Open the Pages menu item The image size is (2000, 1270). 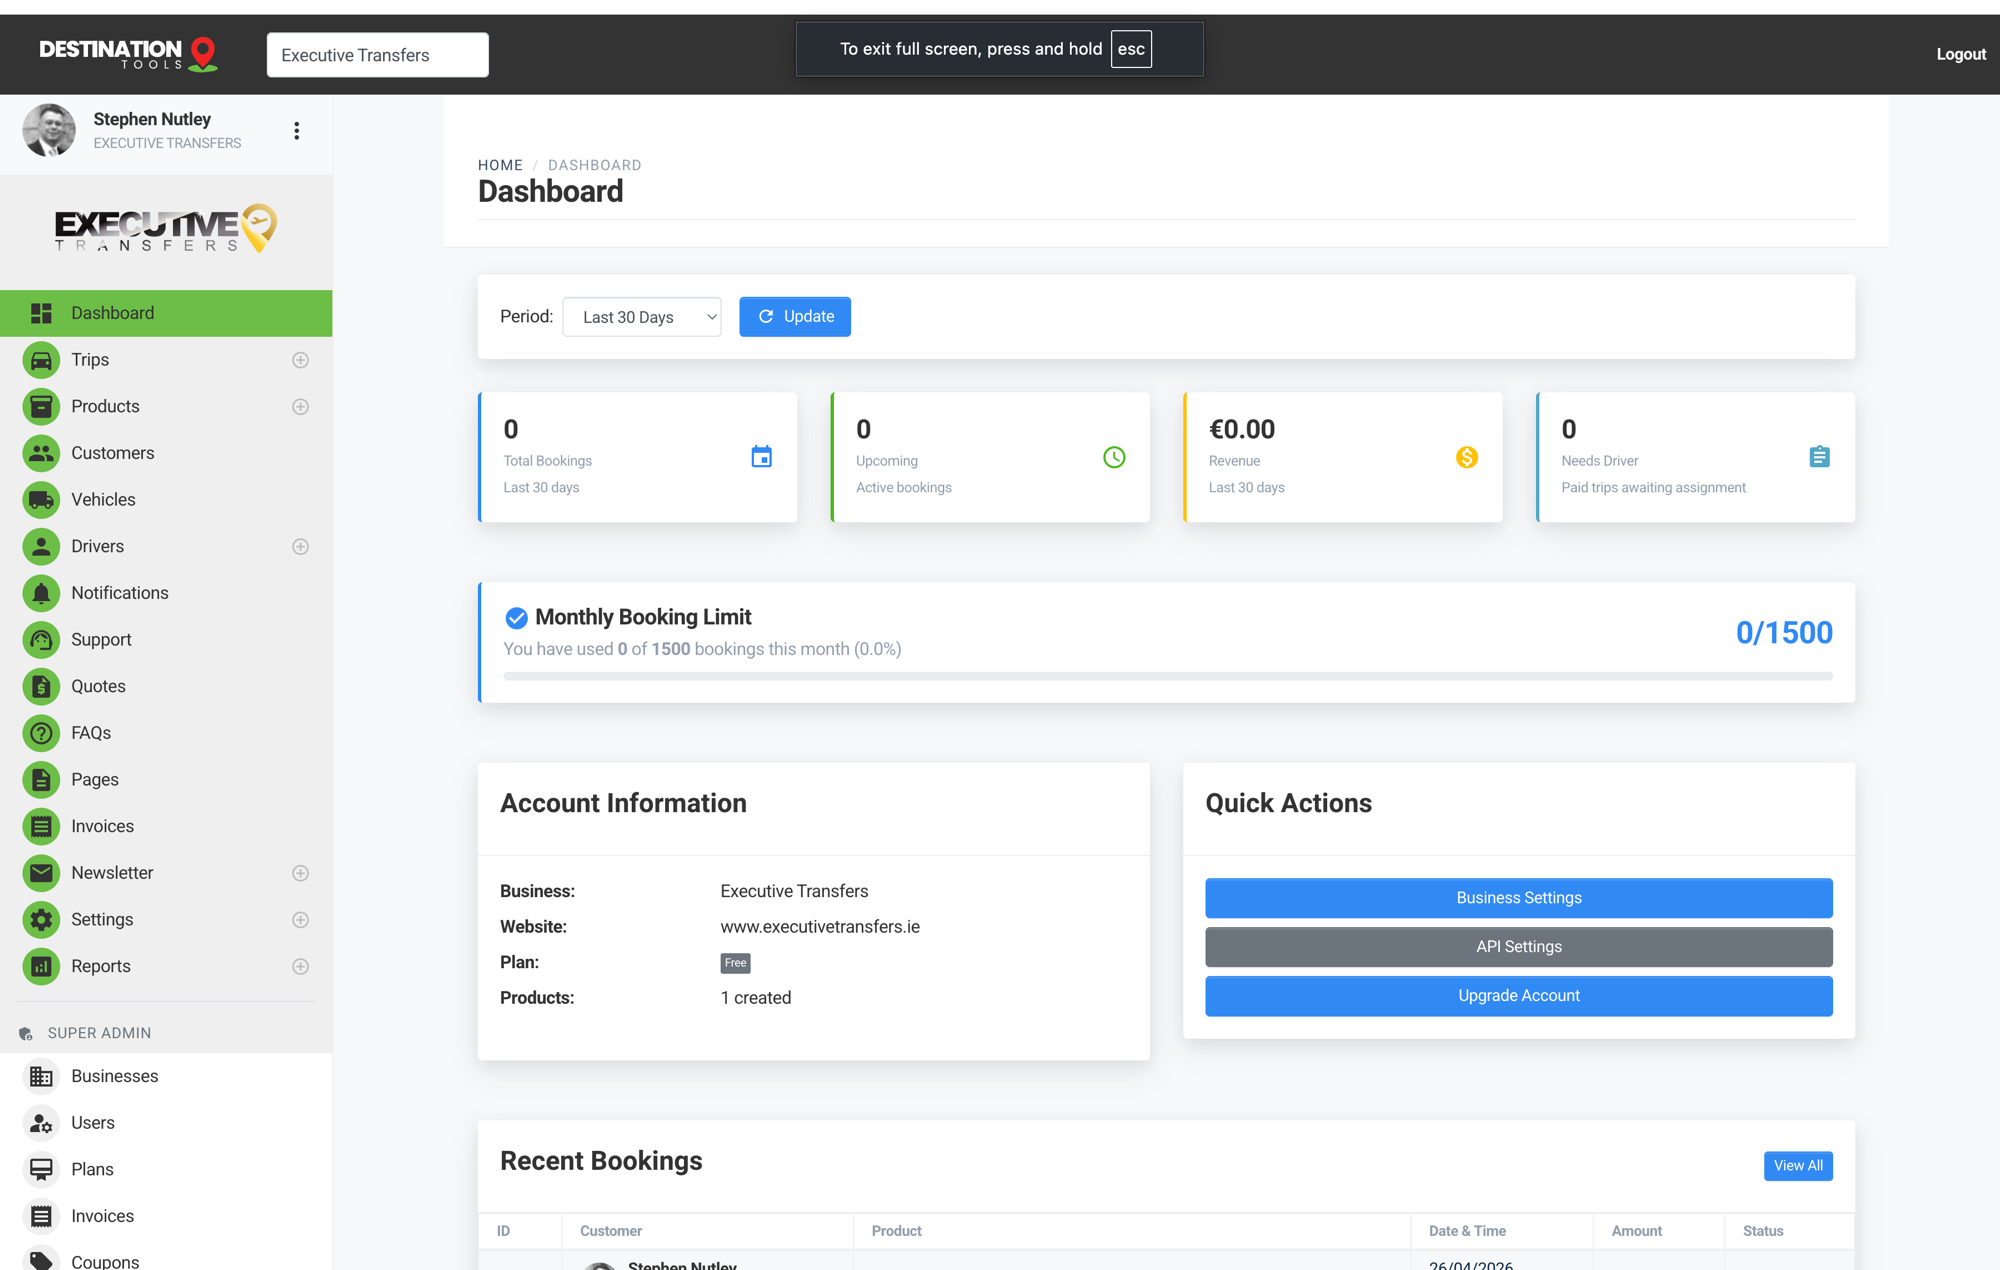pyautogui.click(x=166, y=780)
